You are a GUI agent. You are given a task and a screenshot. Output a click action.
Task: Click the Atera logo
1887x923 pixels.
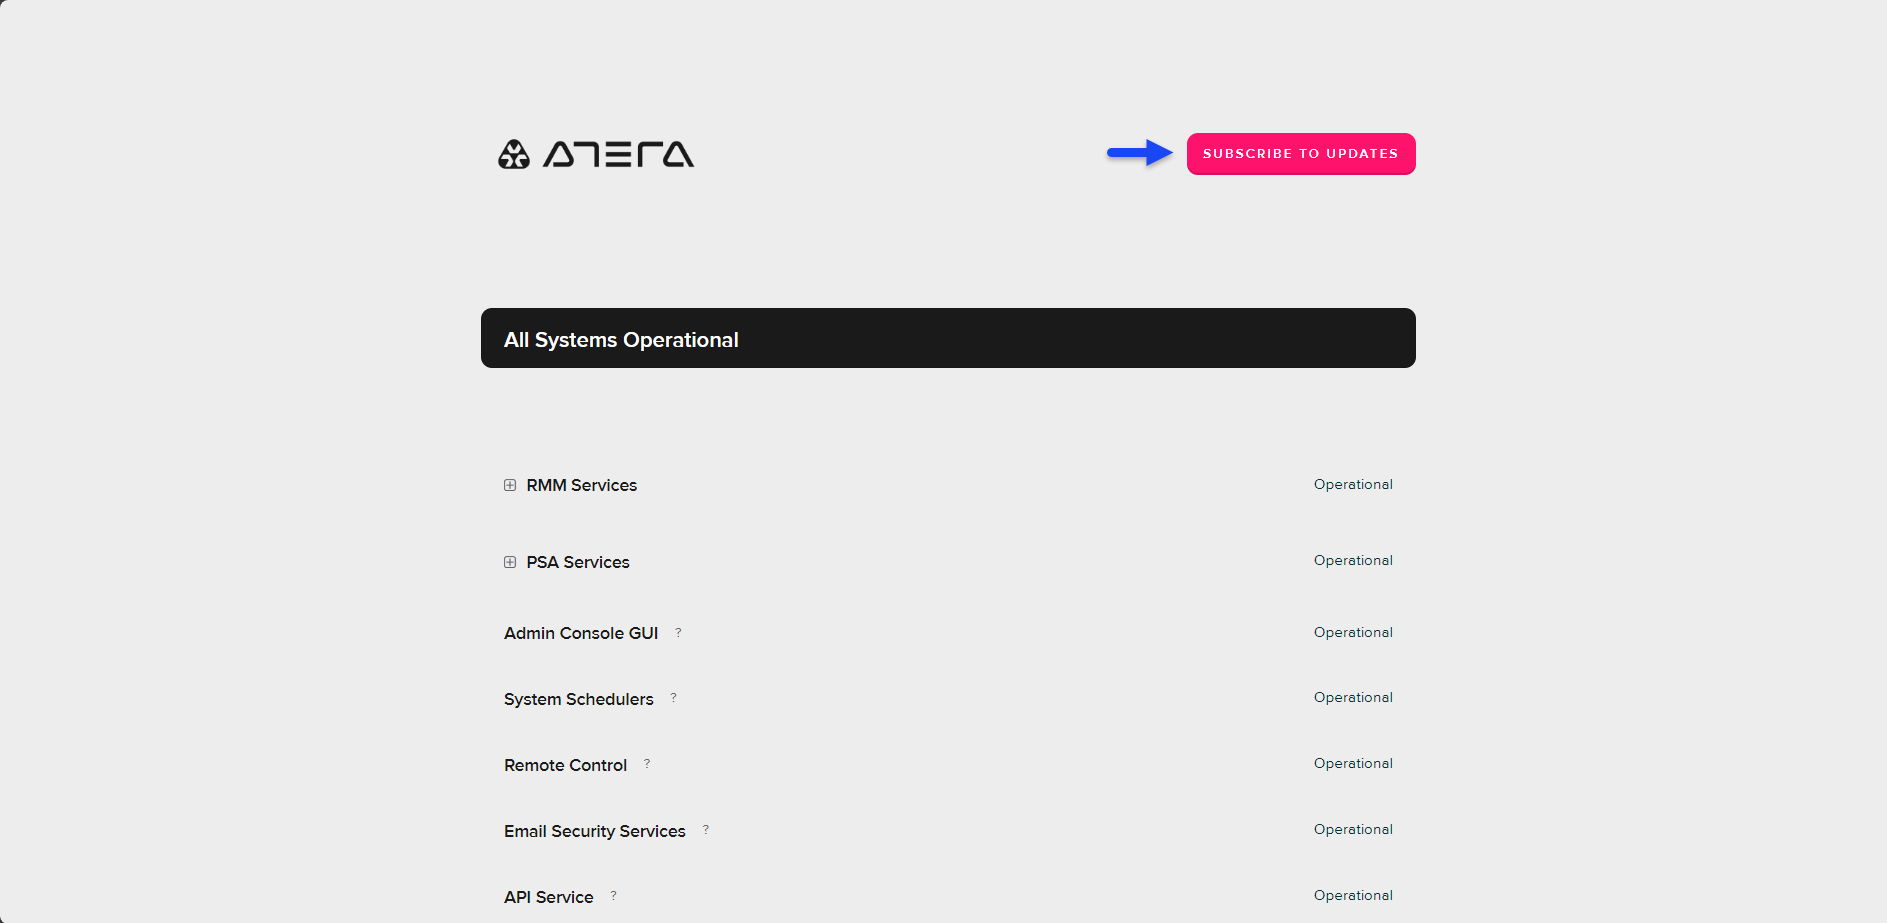pos(596,154)
